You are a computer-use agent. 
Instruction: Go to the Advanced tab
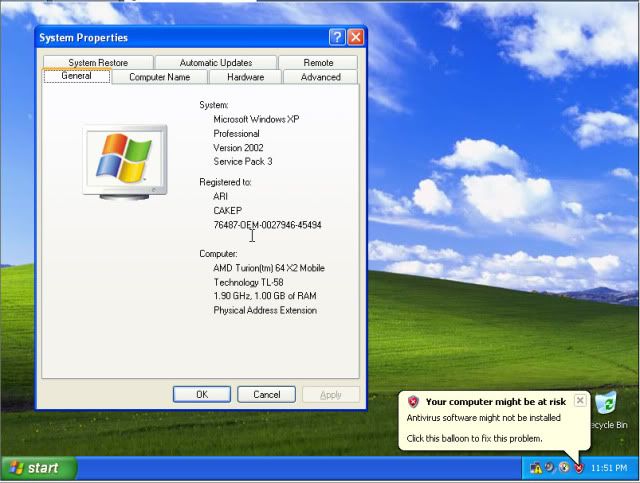click(x=320, y=77)
